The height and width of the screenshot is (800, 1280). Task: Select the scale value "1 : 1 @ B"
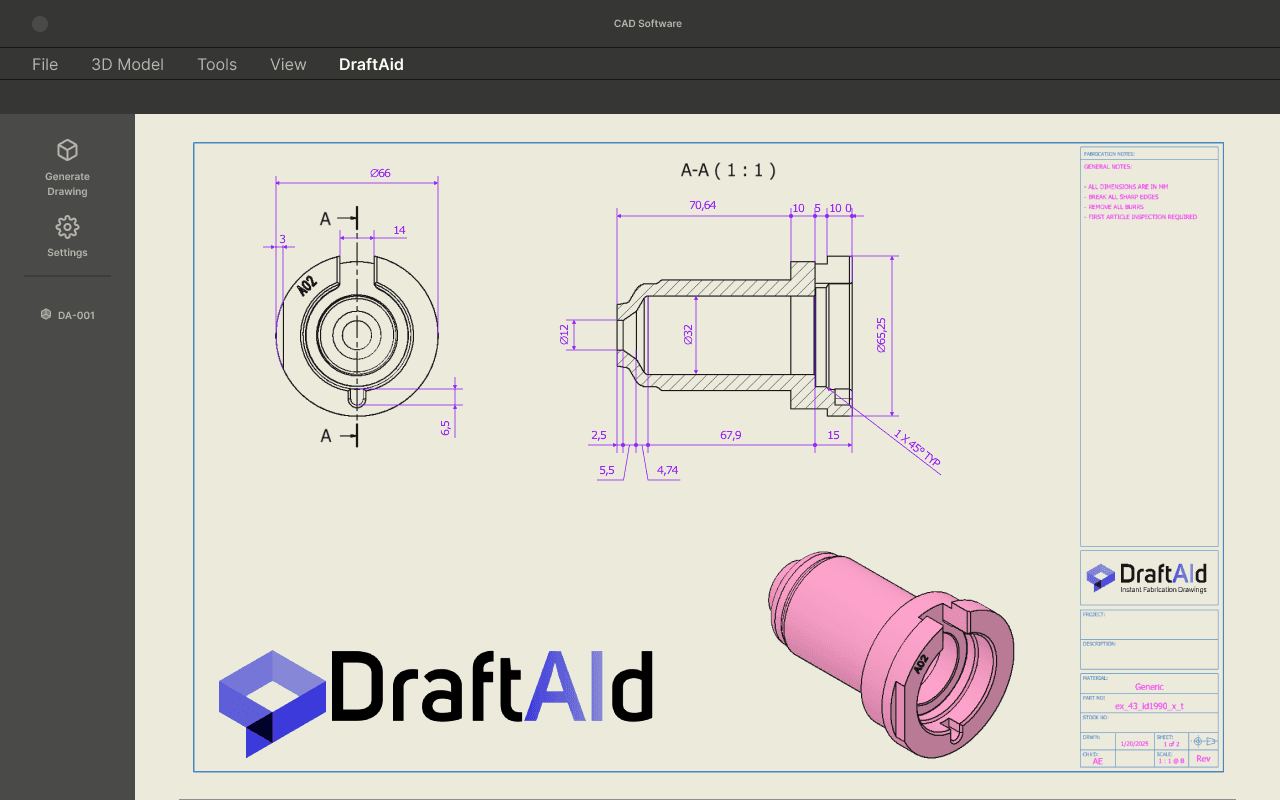coord(1171,761)
